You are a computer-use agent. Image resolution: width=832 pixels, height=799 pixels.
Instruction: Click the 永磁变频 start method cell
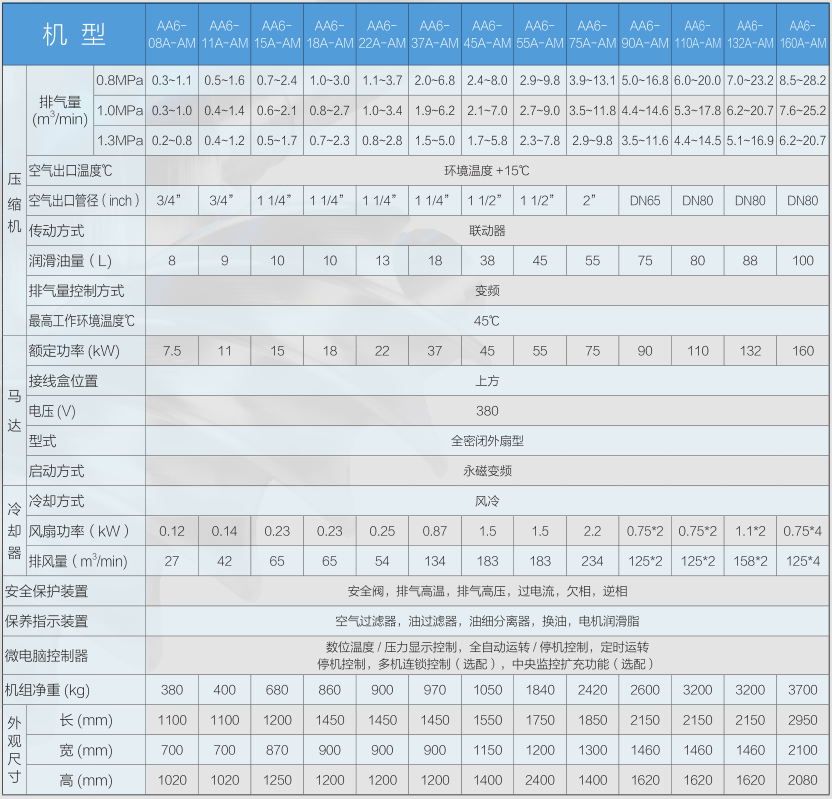[486, 470]
